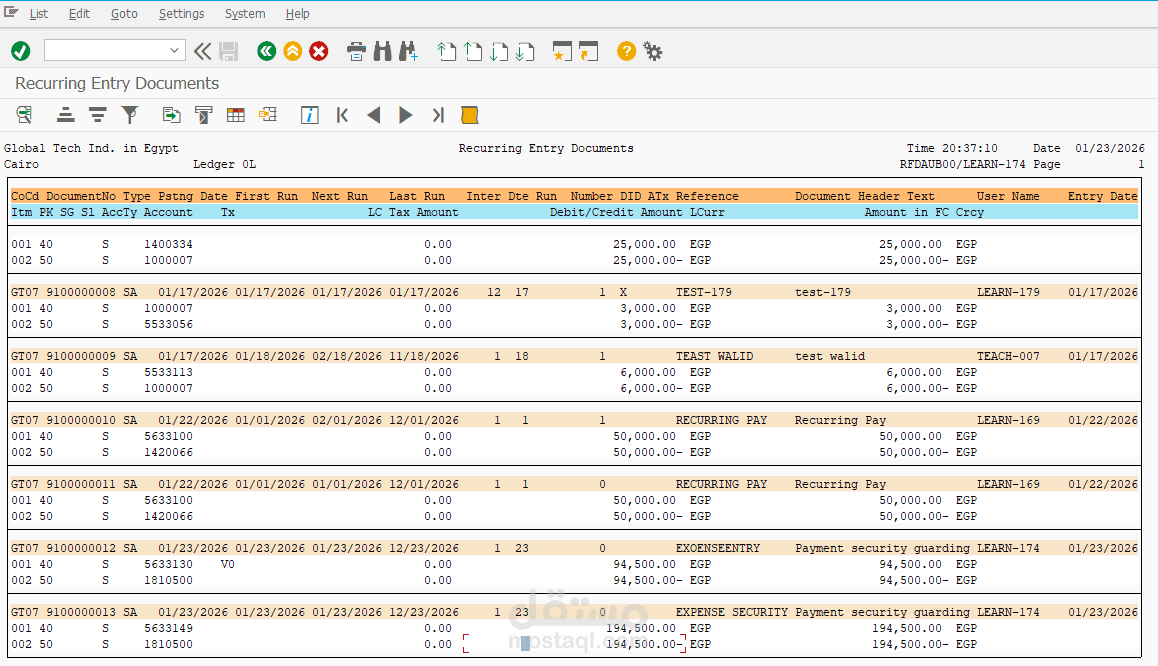
Task: Open the Find binoculars icon
Action: (x=382, y=51)
